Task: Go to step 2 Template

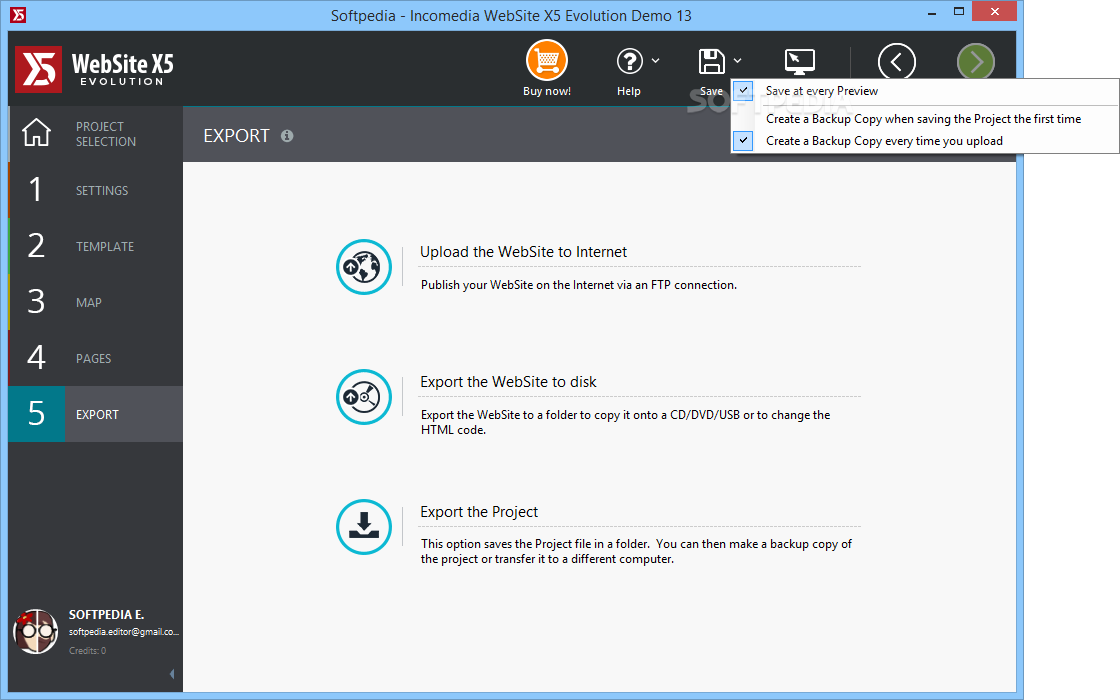Action: [96, 246]
